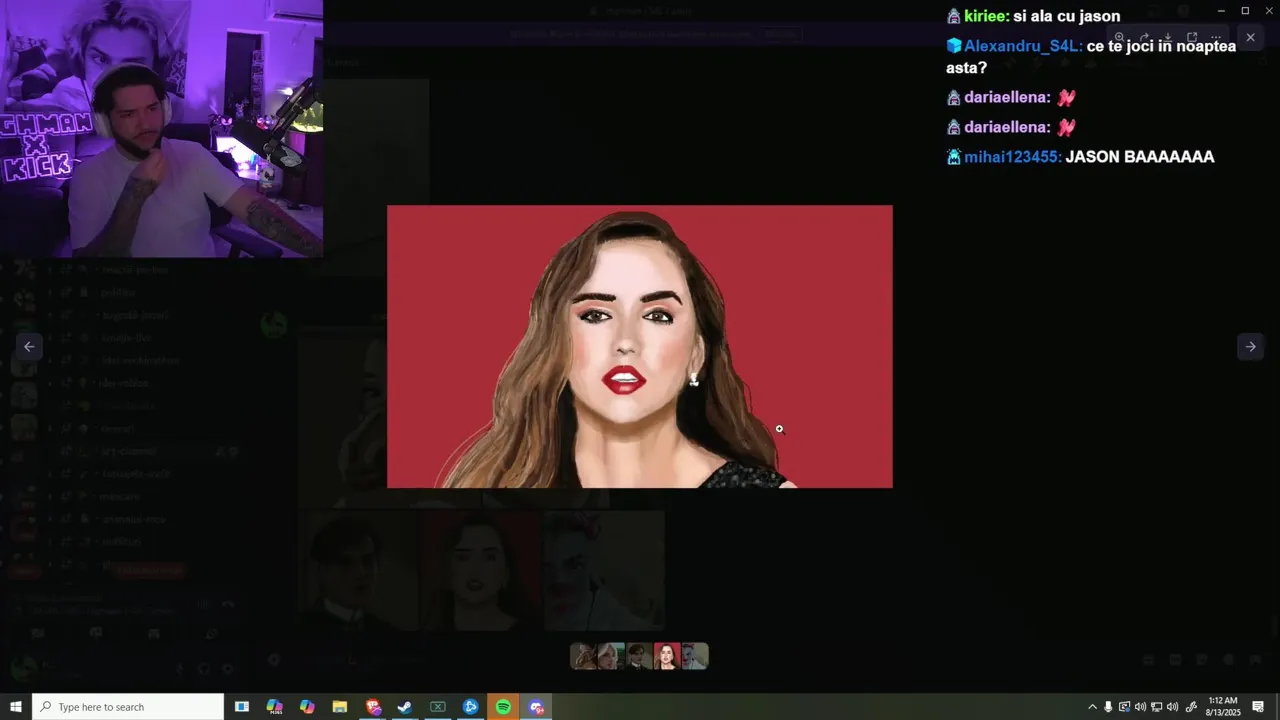Switch to Spotify on the taskbar
The width and height of the screenshot is (1280, 720).
(503, 707)
